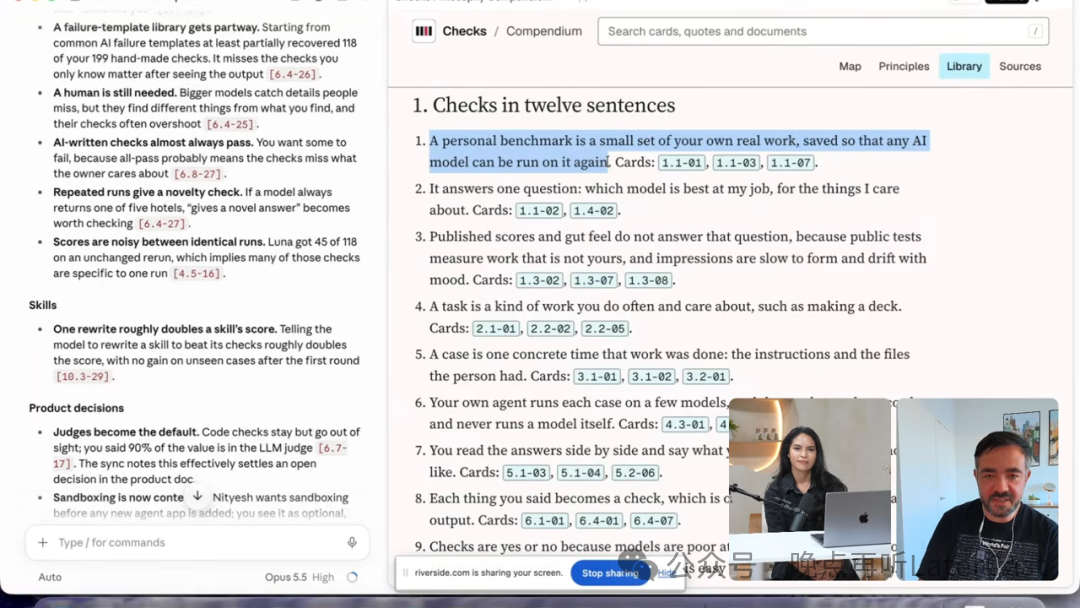Open card reference 3.1-01
Image resolution: width=1080 pixels, height=608 pixels.
click(597, 377)
